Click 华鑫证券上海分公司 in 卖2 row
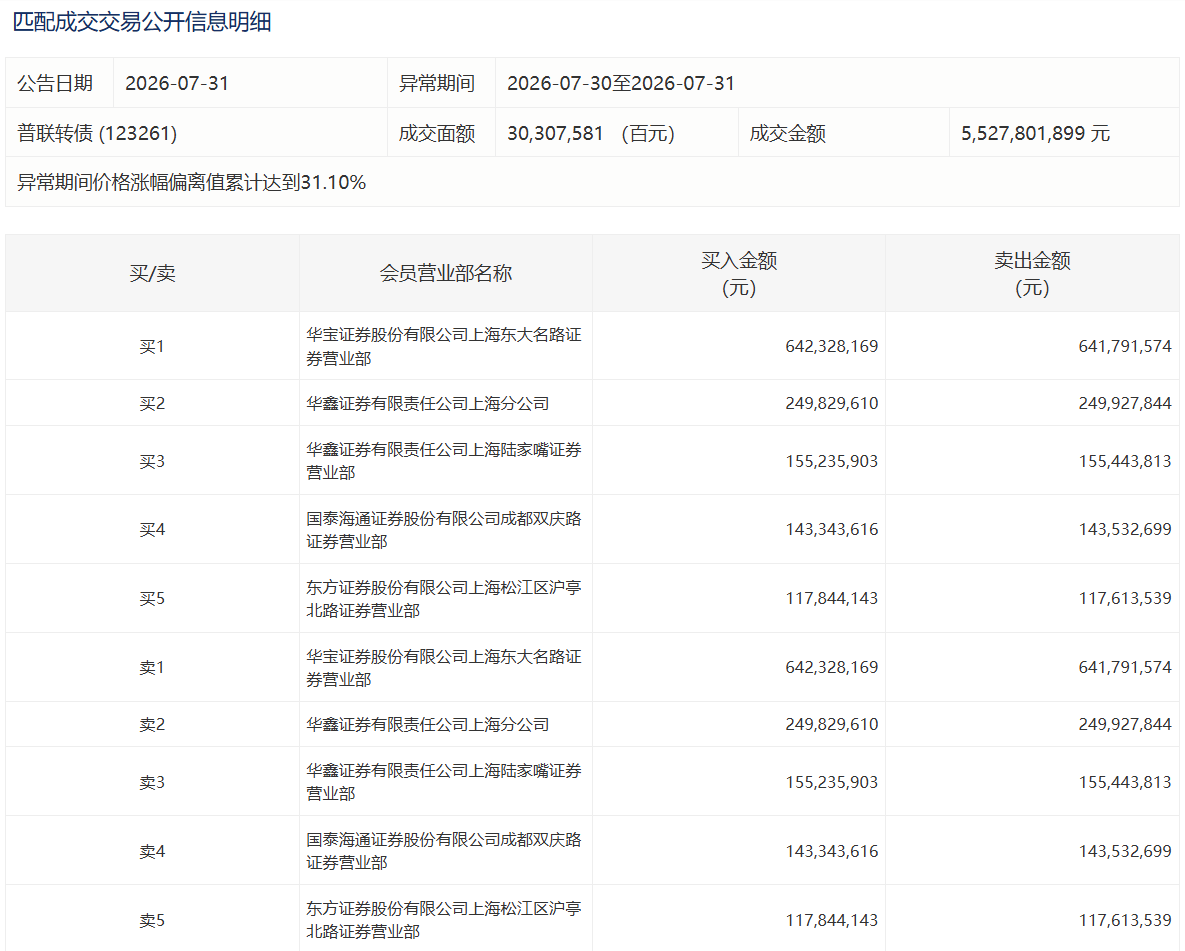The width and height of the screenshot is (1185, 951). [428, 724]
